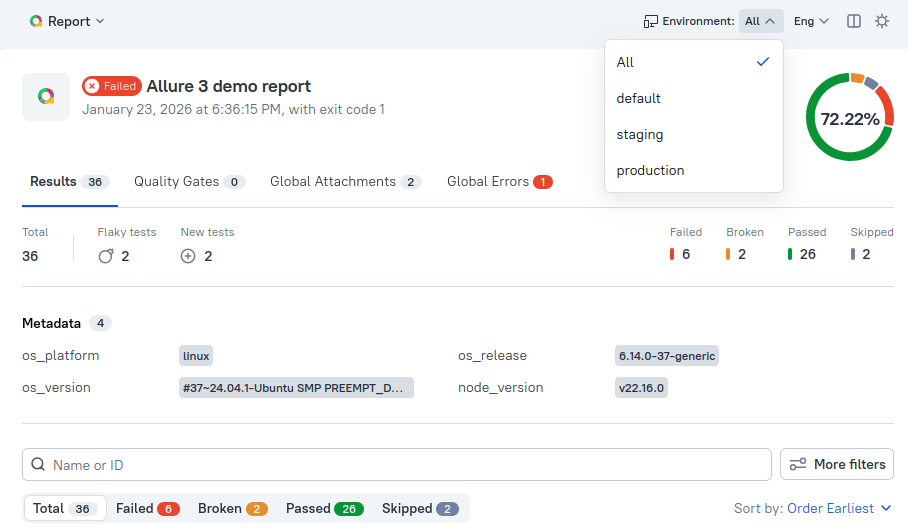908x531 pixels.
Task: Click the linux os_platform value
Action: click(196, 356)
